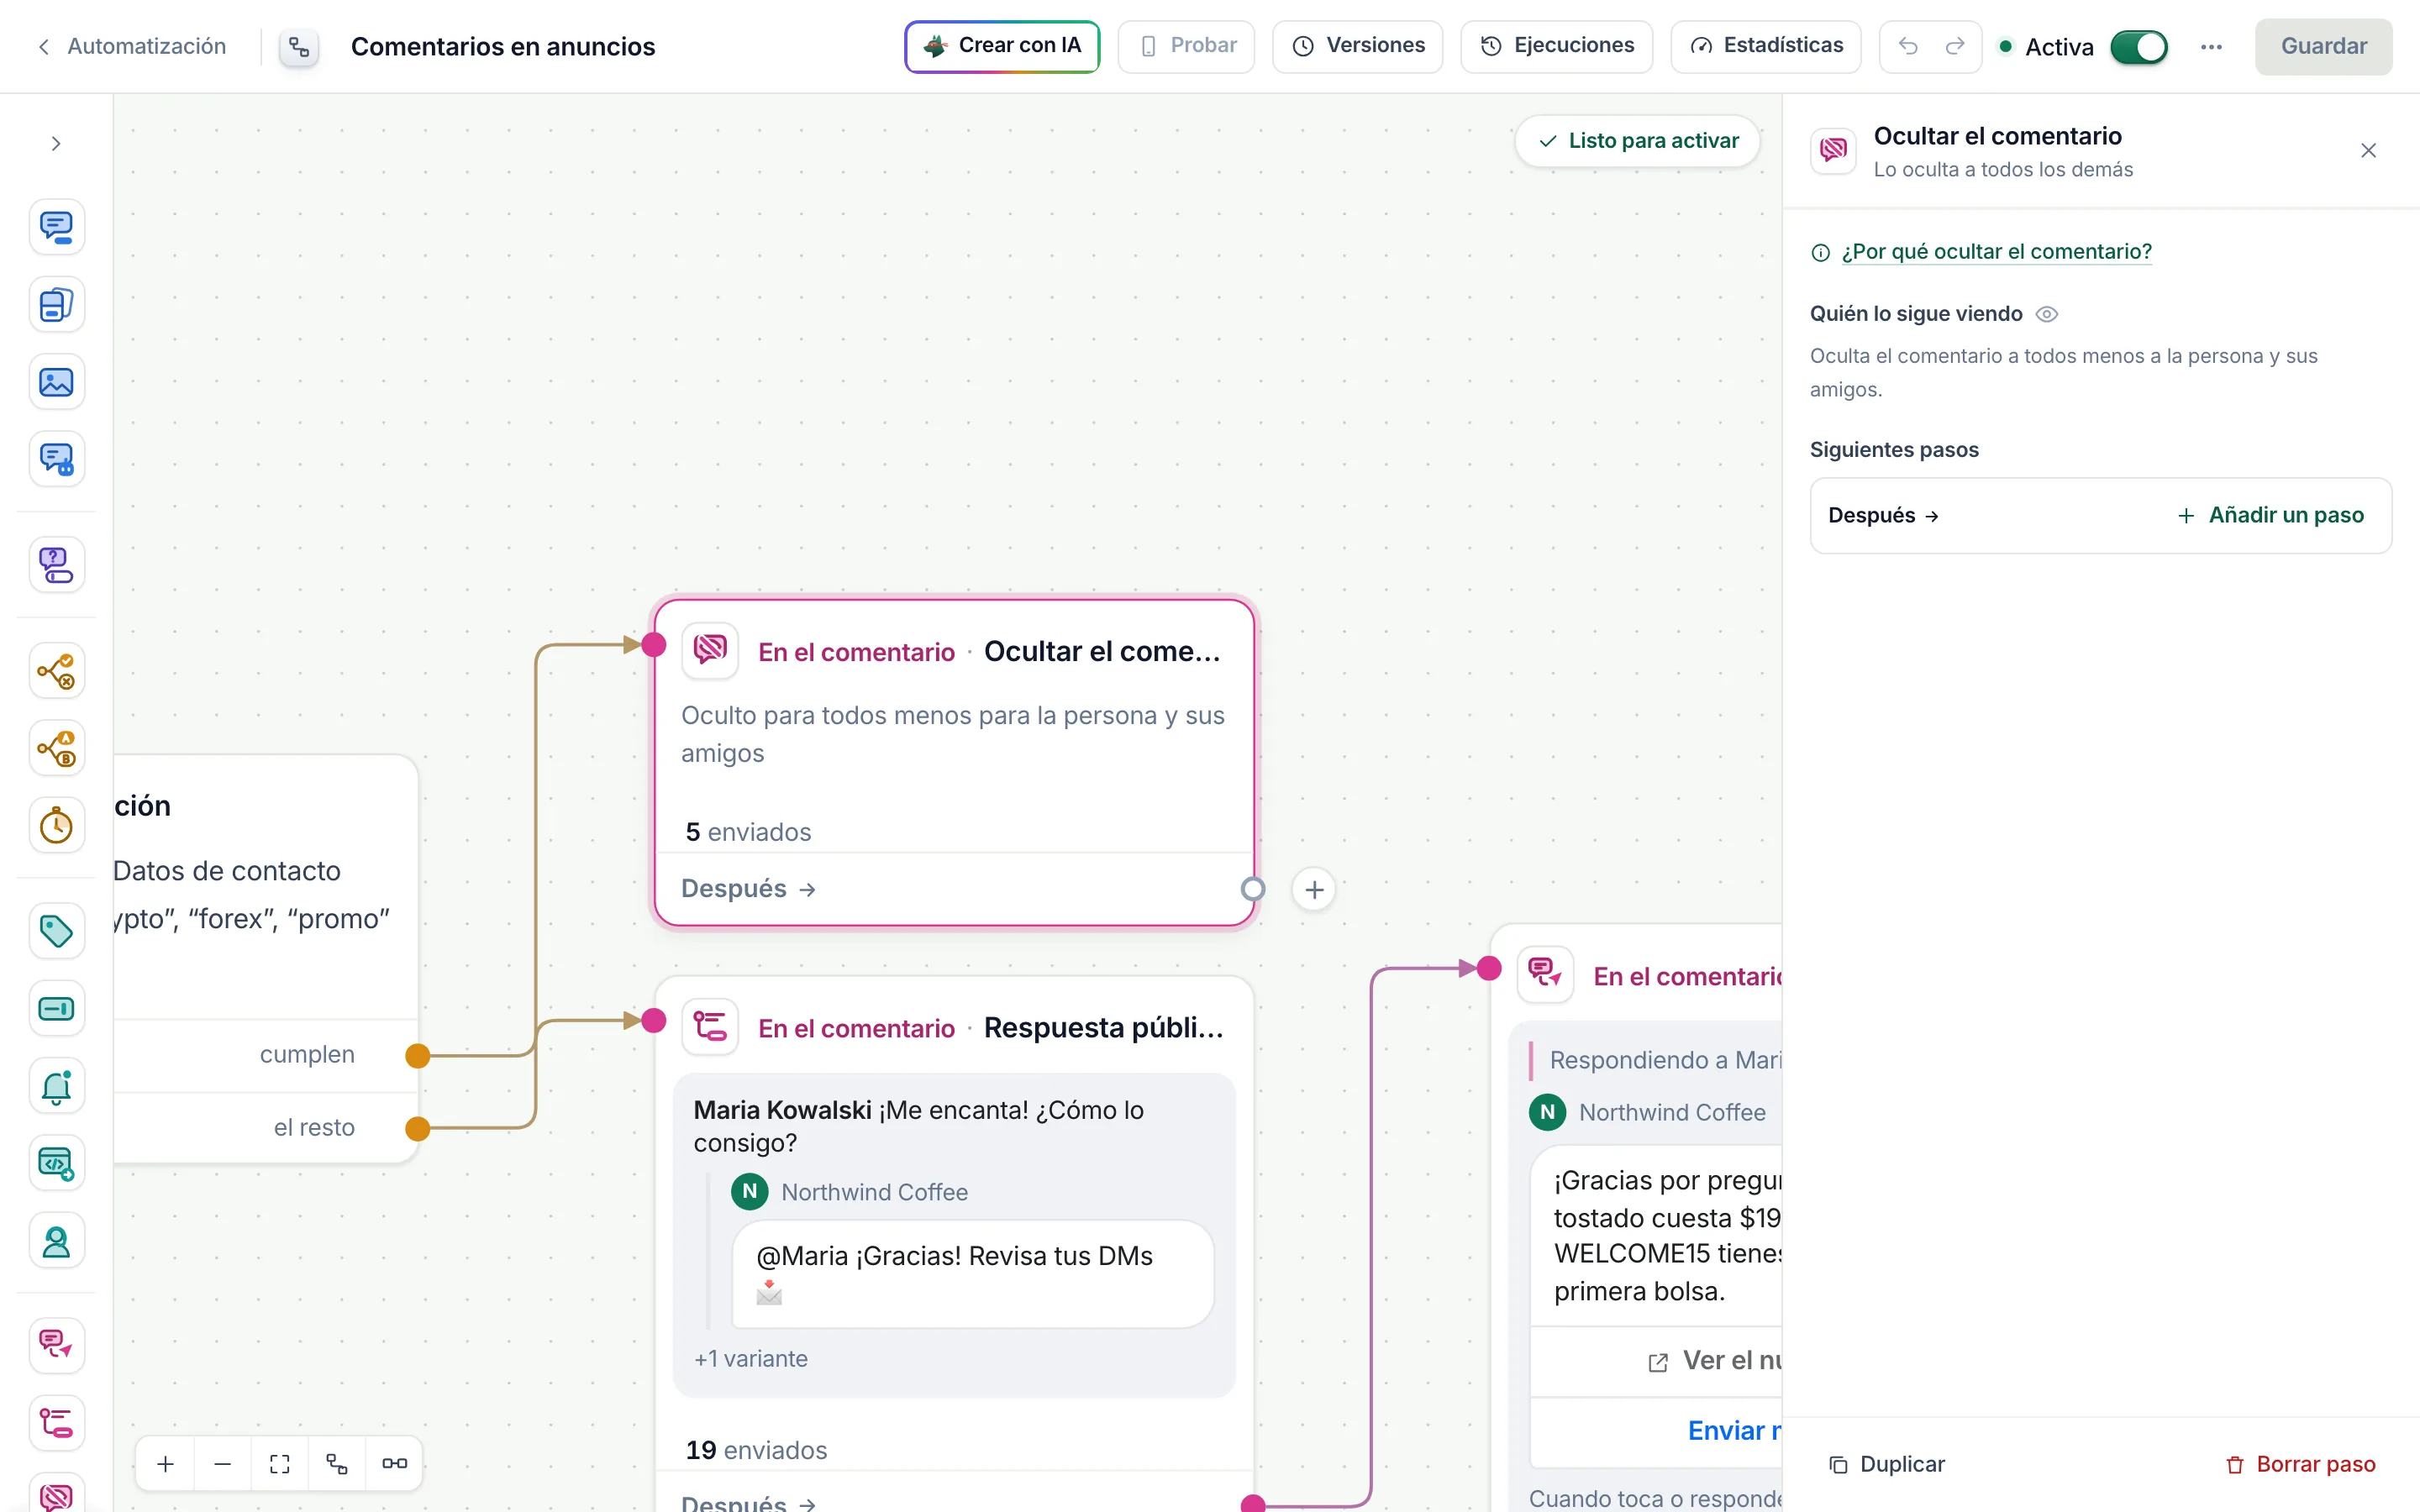Screen dimensions: 2420x1512
Task: Open the Versiones tab
Action: point(1357,46)
